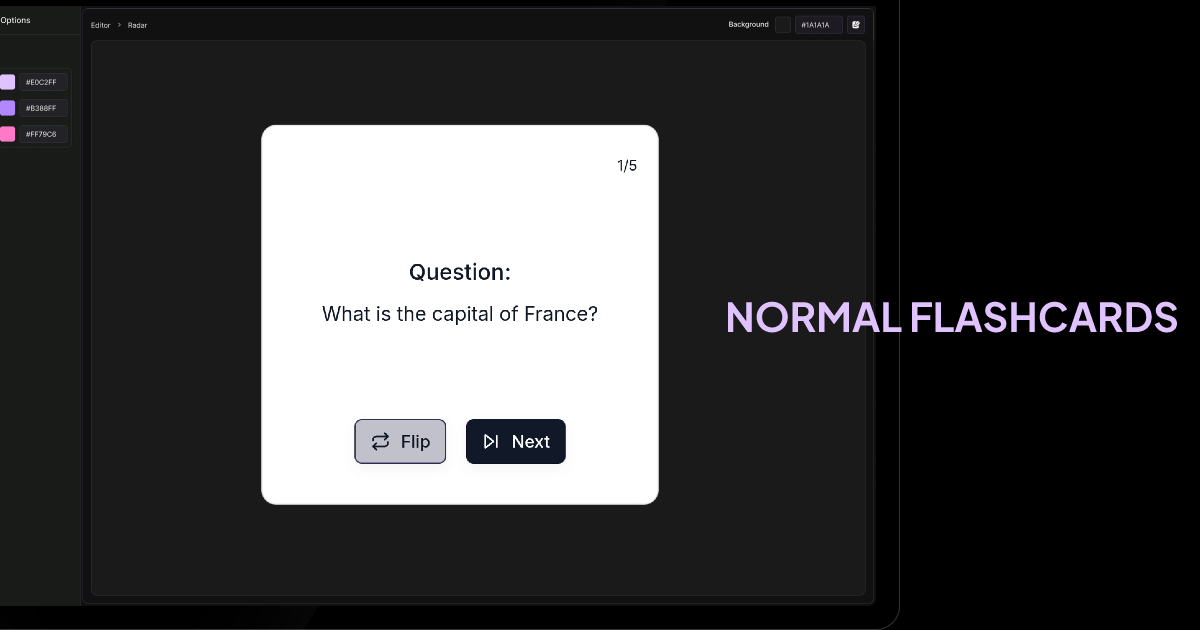1200x630 pixels.
Task: Click the Options panel header
Action: click(14, 19)
